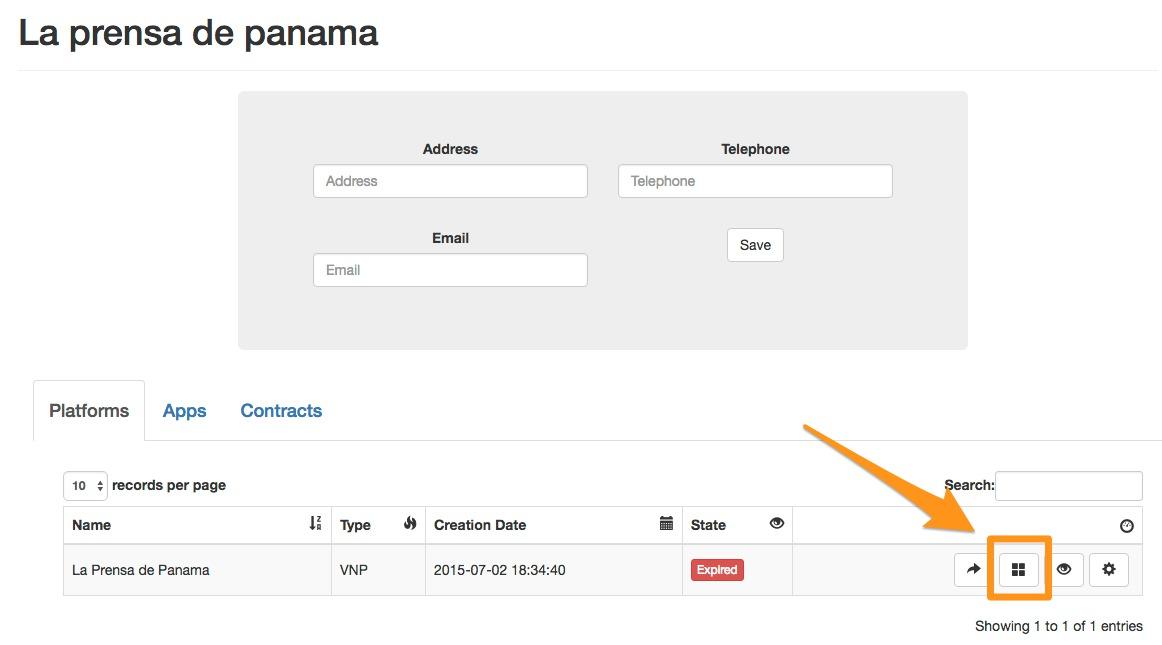Open the Contracts tab
The width and height of the screenshot is (1162, 645).
pos(281,411)
